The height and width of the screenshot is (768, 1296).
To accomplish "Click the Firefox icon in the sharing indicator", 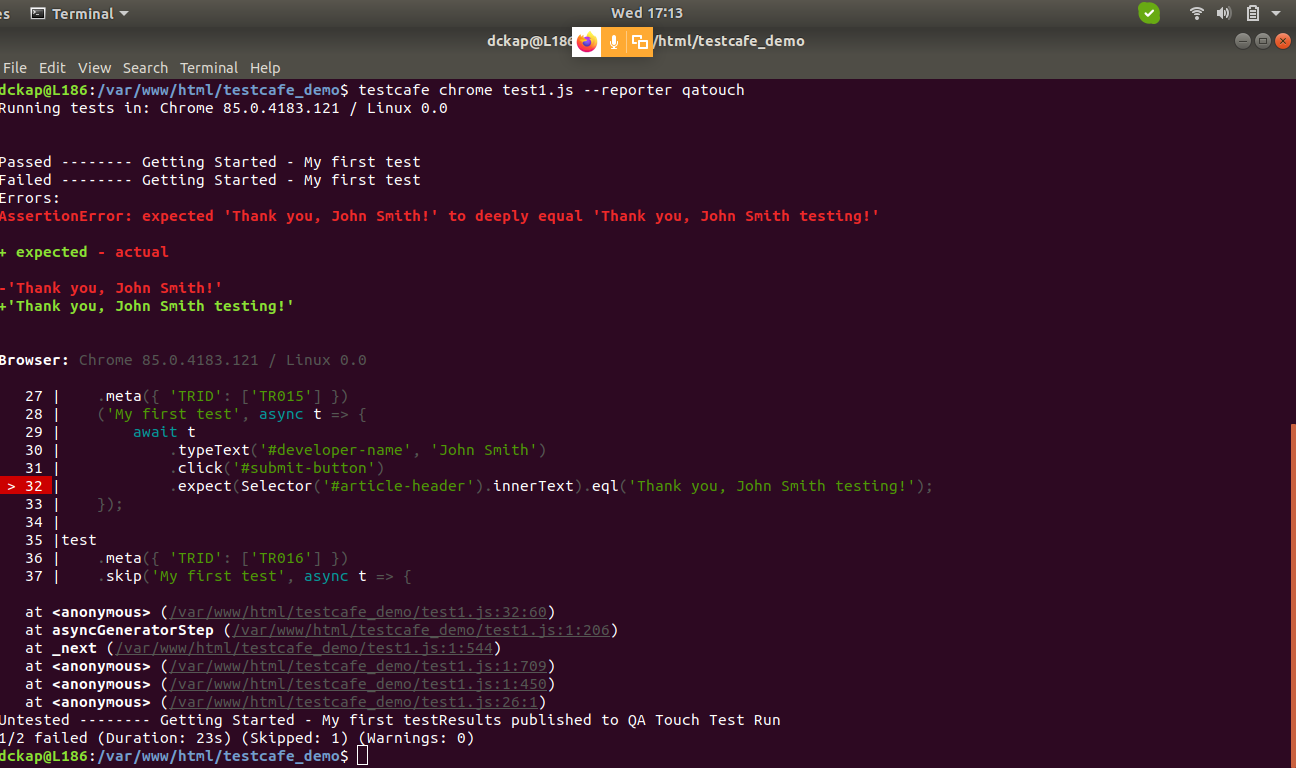I will 587,42.
